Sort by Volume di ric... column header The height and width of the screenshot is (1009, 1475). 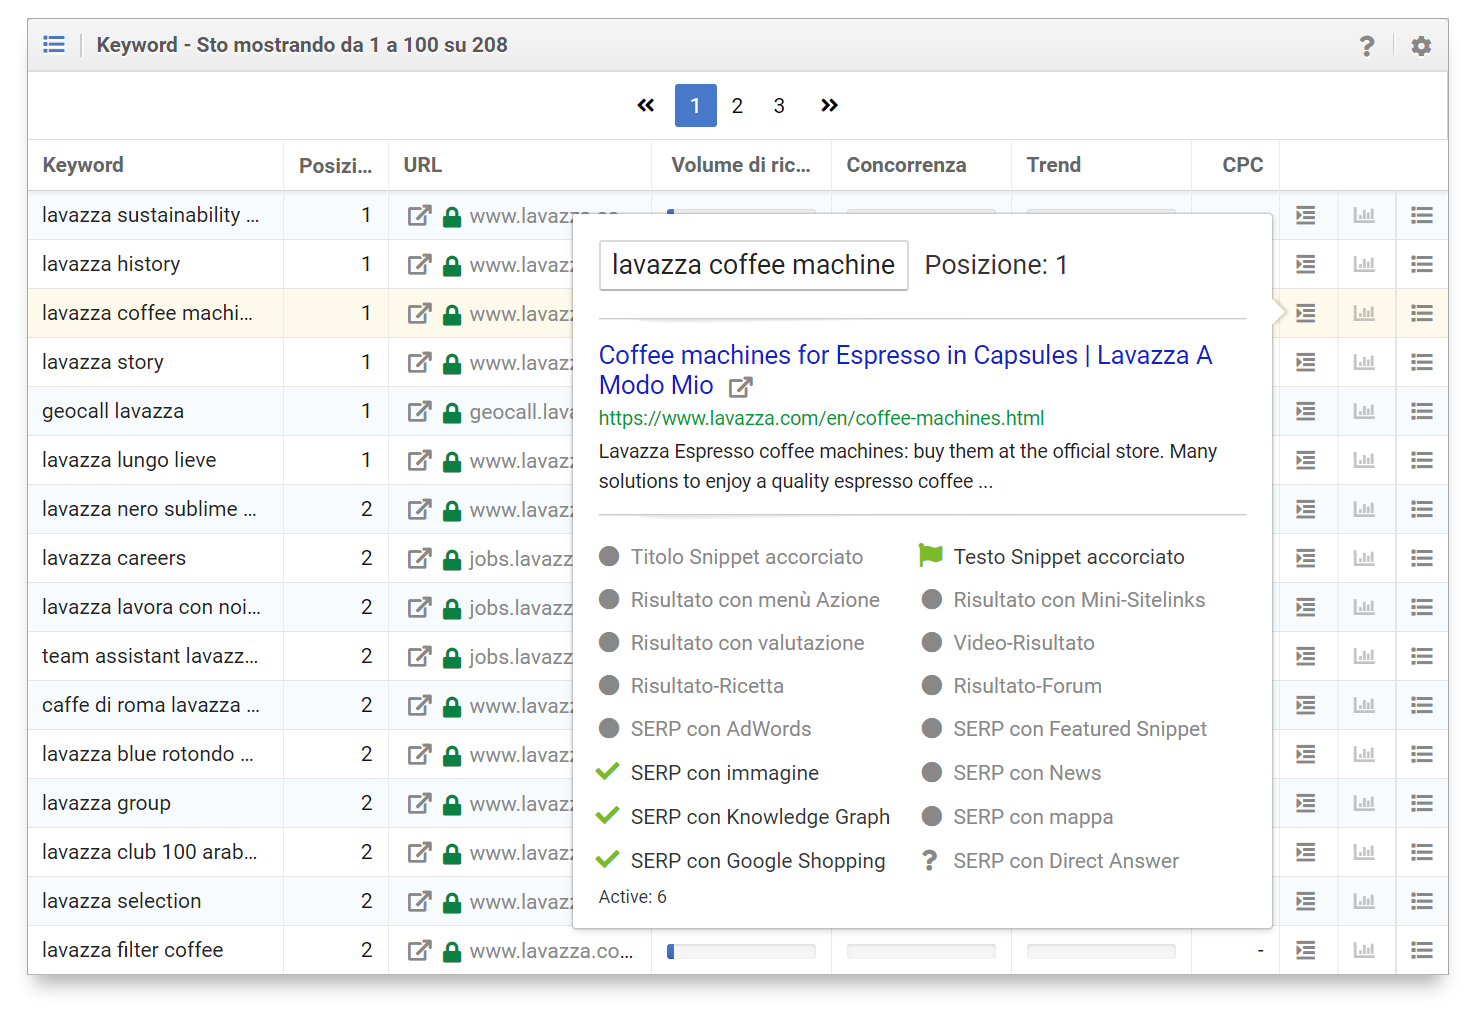tap(741, 165)
